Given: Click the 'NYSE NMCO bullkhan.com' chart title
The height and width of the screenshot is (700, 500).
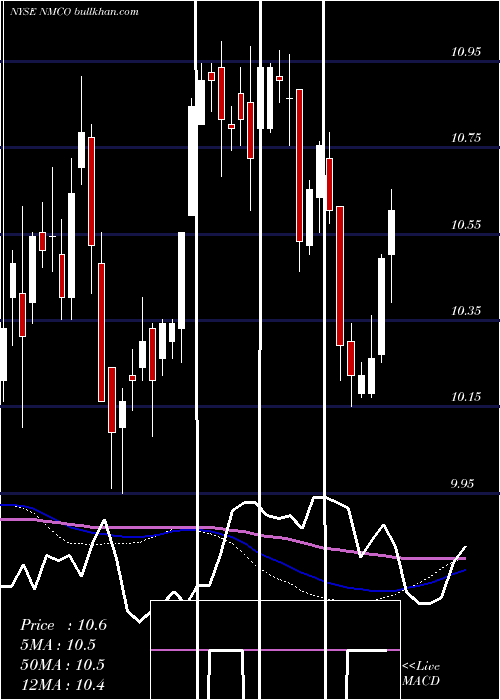Looking at the screenshot, I should point(74,12).
